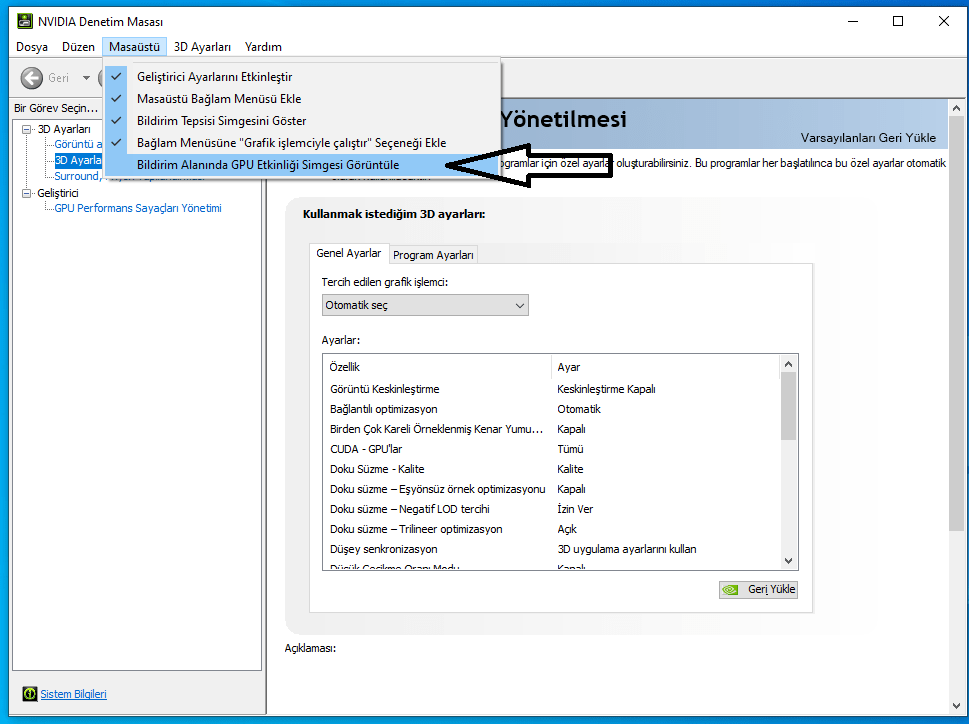Image resolution: width=969 pixels, height=724 pixels.
Task: Click the Geri Yükle button
Action: click(758, 589)
